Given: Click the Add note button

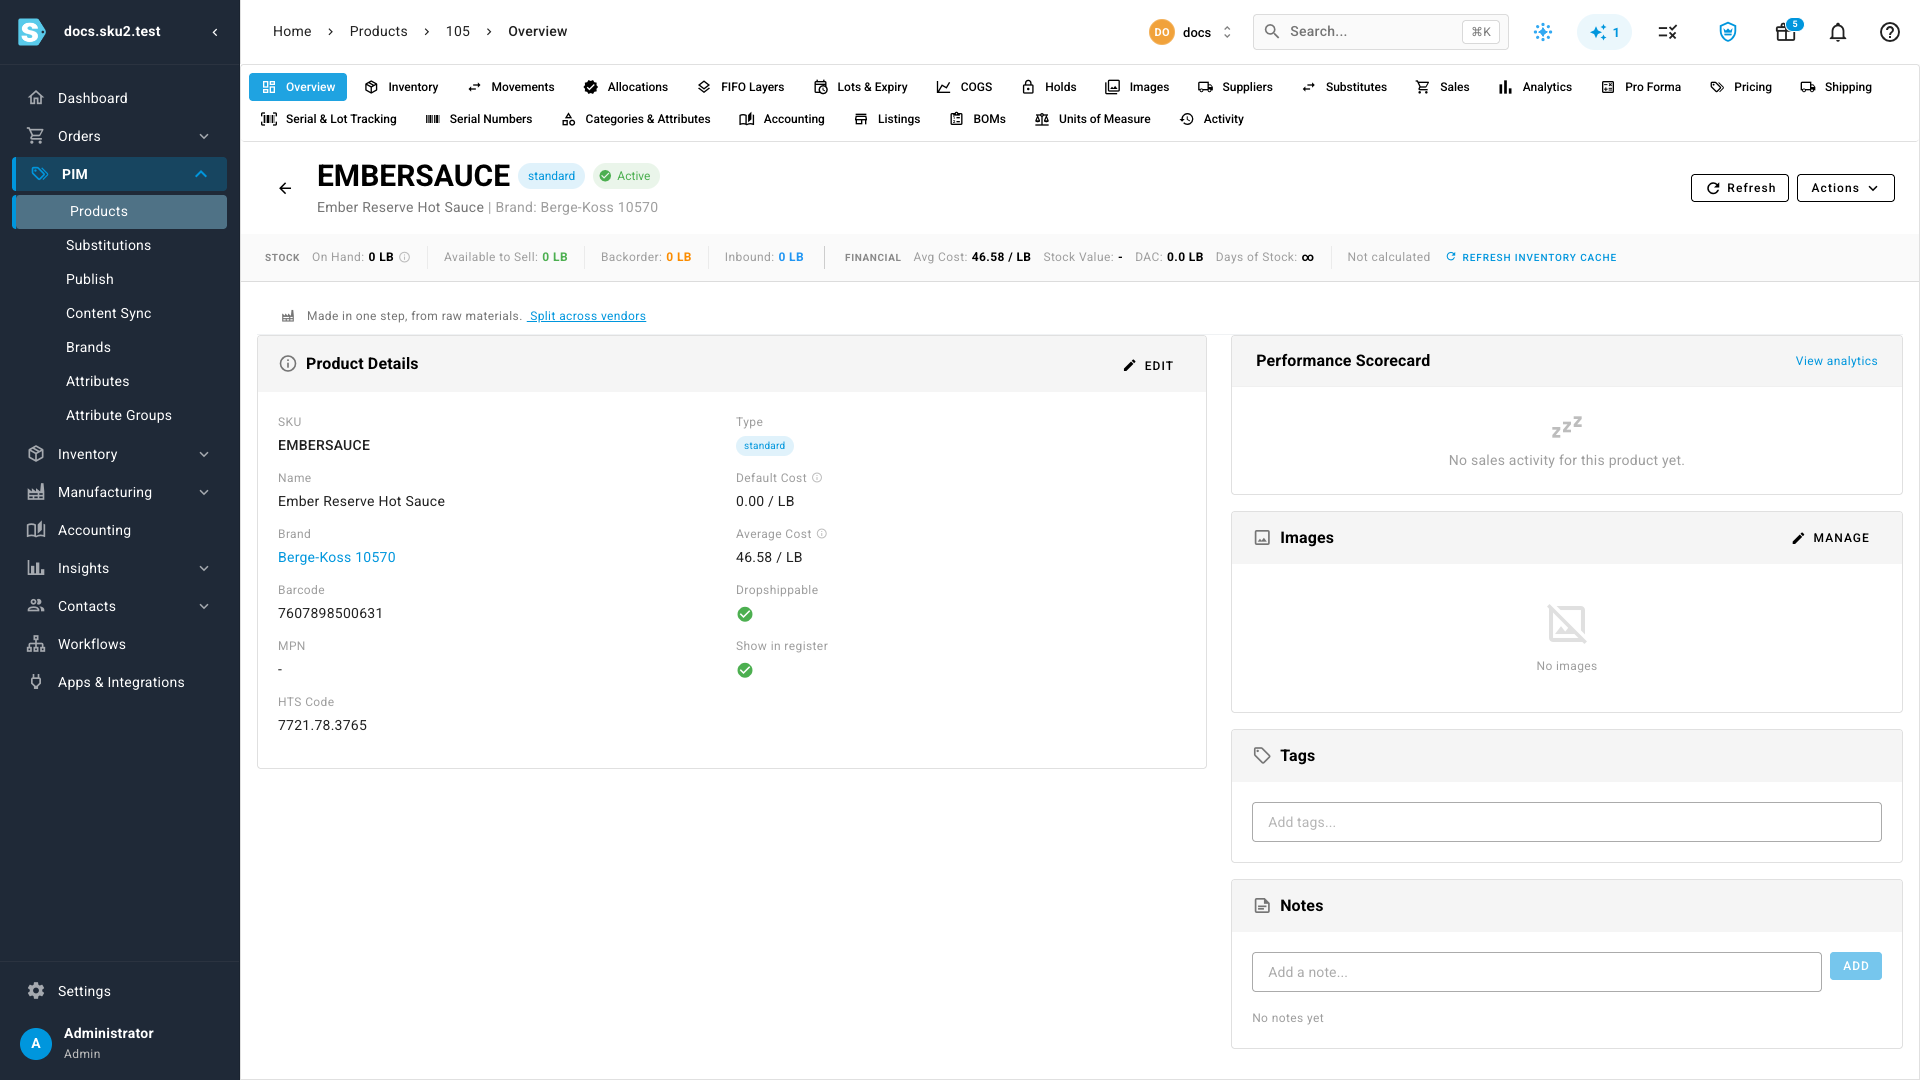Looking at the screenshot, I should pyautogui.click(x=1856, y=966).
